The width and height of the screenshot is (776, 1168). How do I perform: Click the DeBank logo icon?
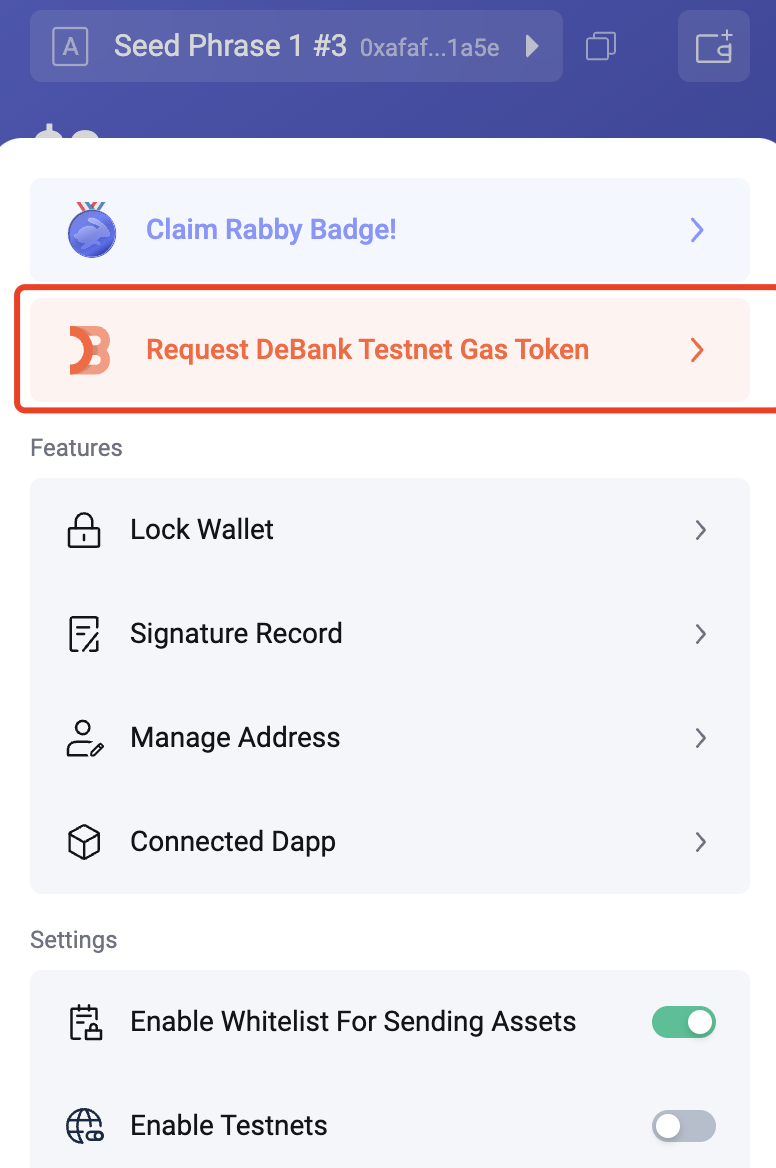[90, 350]
